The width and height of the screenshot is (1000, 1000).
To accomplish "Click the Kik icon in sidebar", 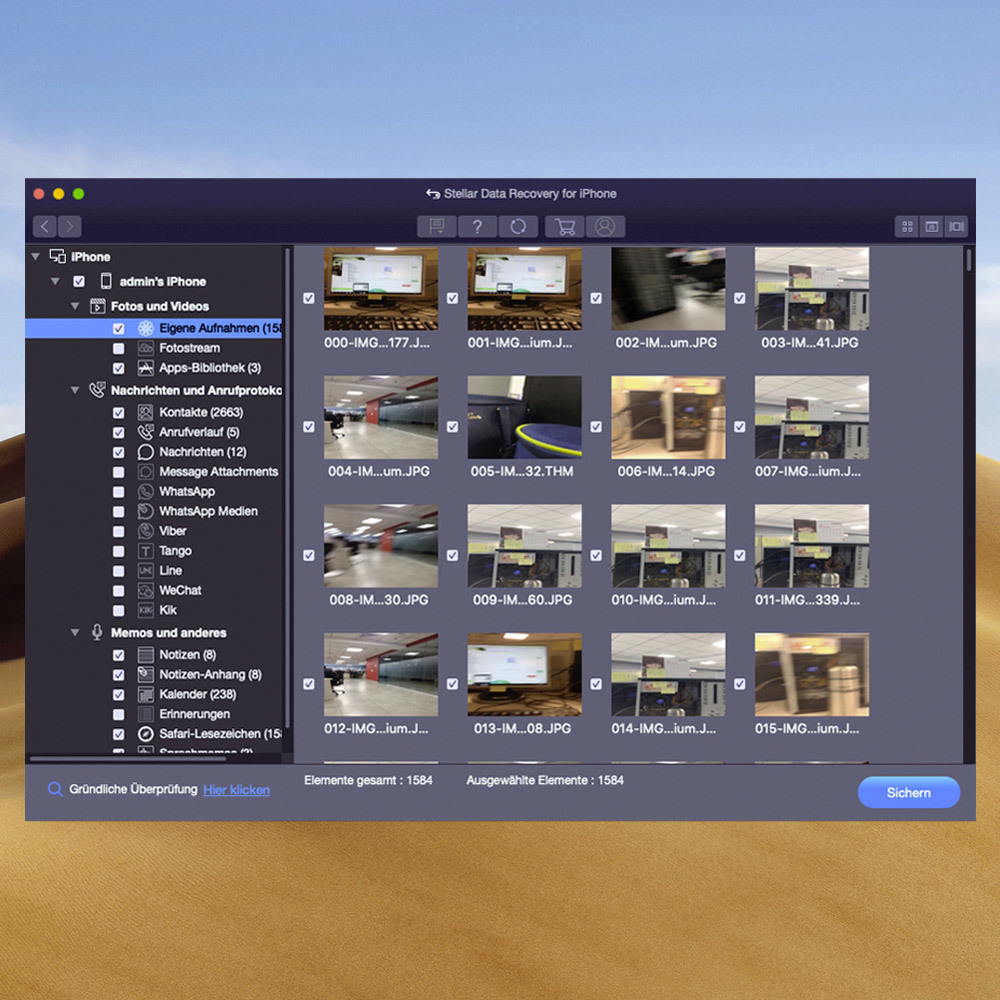I will tap(145, 610).
